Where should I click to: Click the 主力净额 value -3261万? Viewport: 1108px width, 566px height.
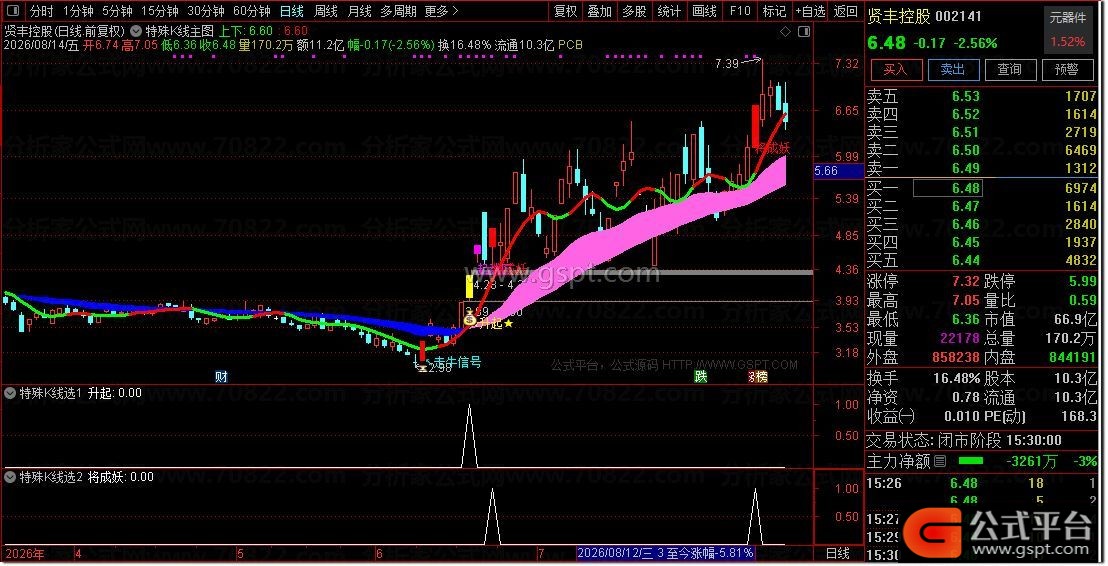coord(1032,461)
